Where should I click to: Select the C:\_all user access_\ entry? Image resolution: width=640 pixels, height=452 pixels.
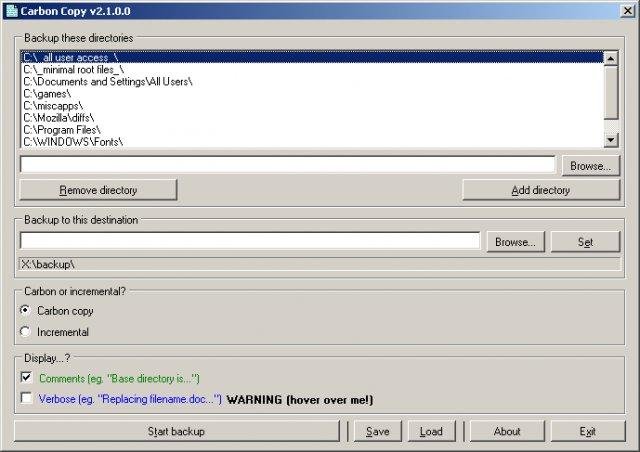(312, 57)
